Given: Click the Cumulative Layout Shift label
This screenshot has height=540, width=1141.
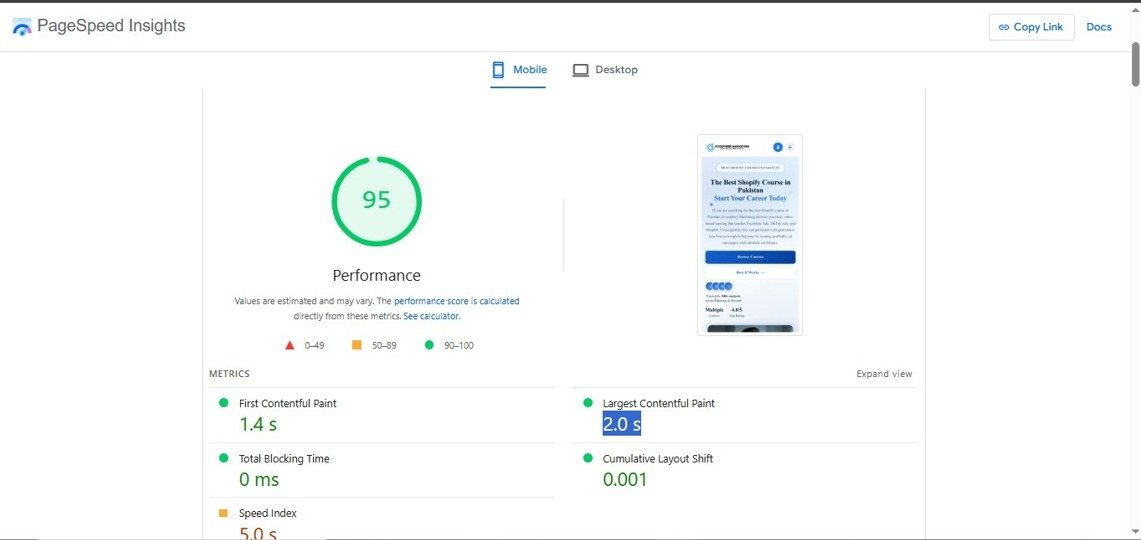Looking at the screenshot, I should click(x=658, y=458).
